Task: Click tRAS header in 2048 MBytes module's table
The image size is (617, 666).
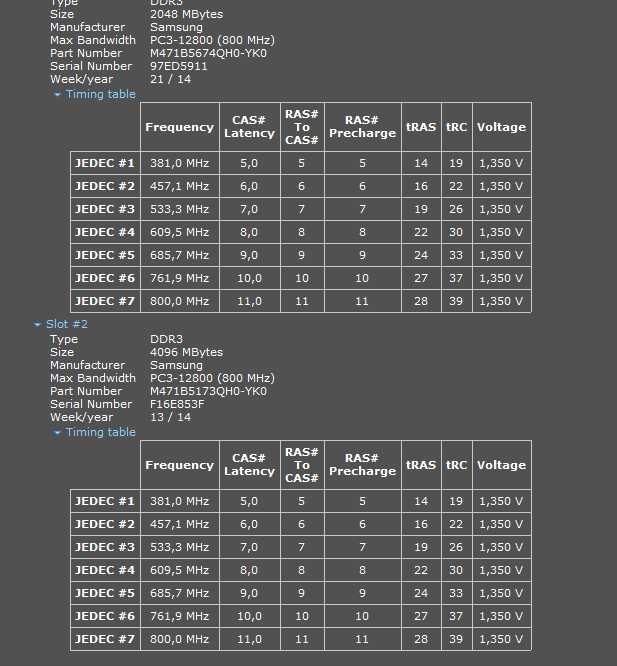Action: click(x=421, y=127)
